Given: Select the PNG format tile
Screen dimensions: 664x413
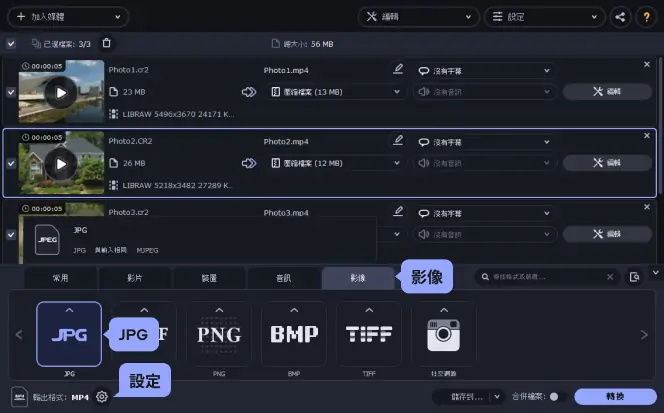Looking at the screenshot, I should tap(219, 334).
